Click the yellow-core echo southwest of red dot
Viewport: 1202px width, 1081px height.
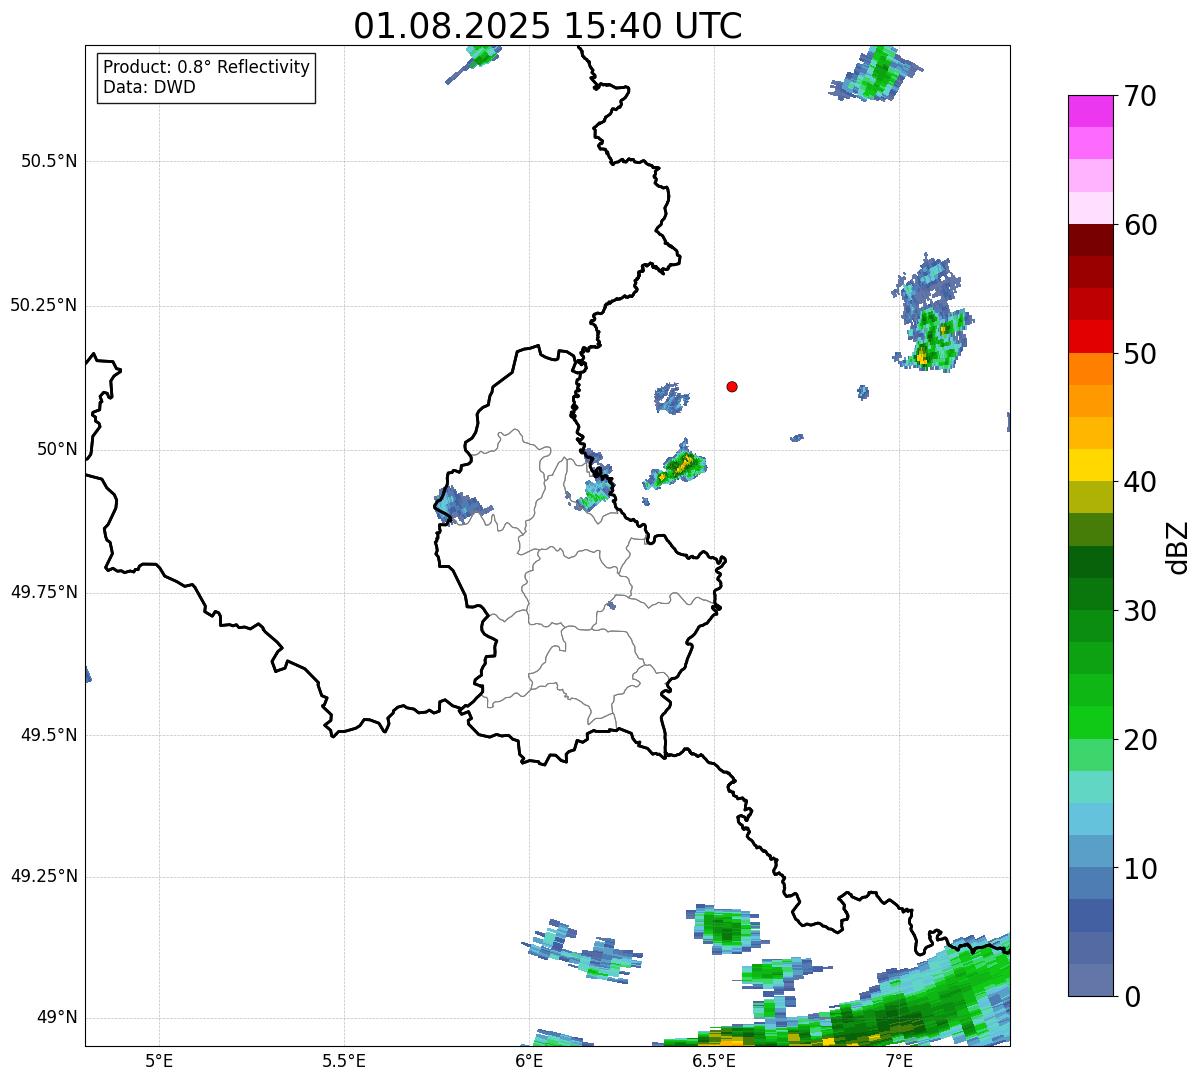pyautogui.click(x=677, y=465)
